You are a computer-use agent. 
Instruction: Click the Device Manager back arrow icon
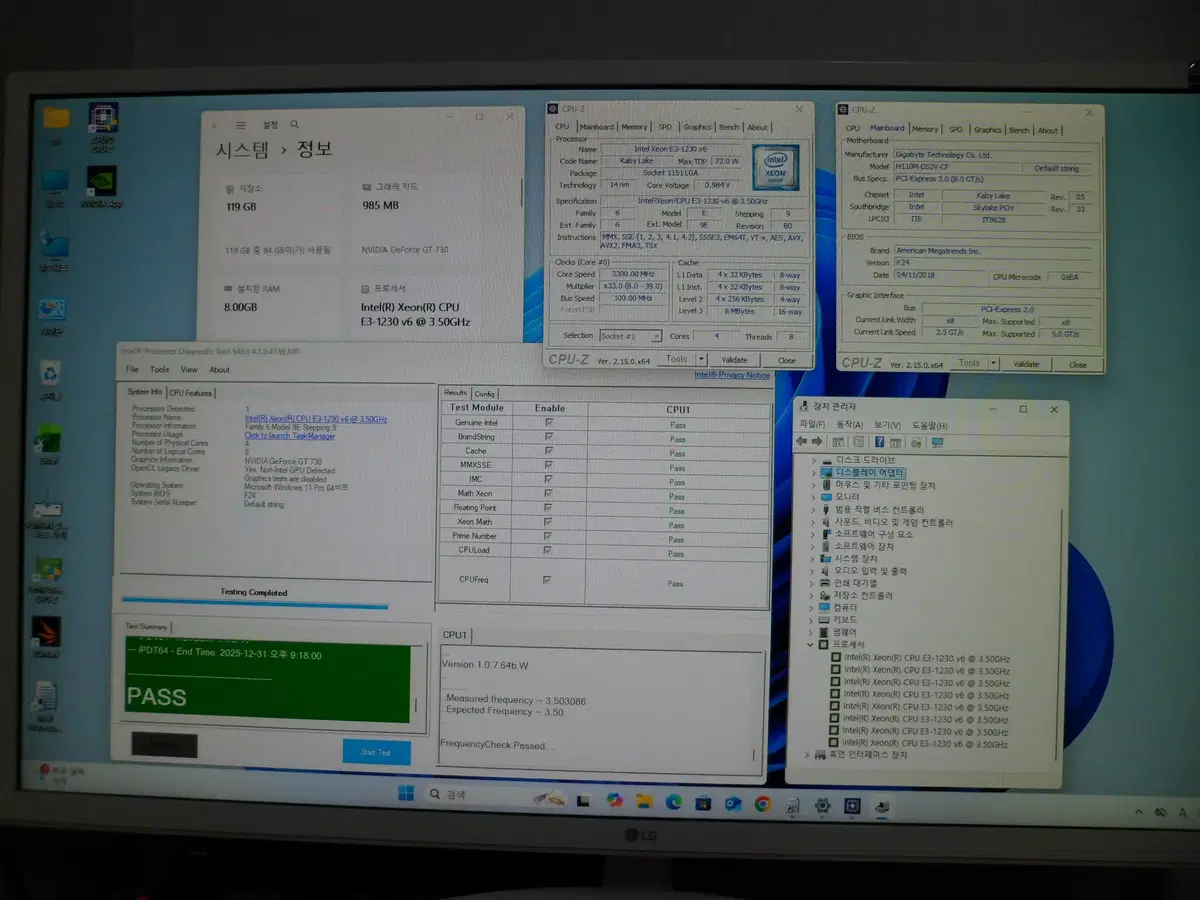(x=801, y=442)
